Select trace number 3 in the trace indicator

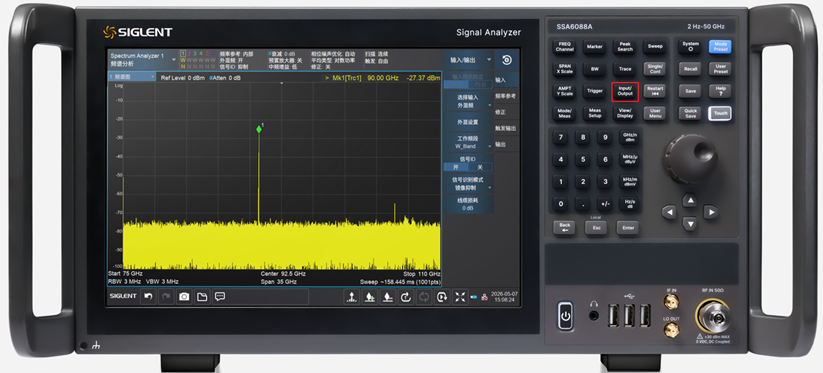point(195,54)
